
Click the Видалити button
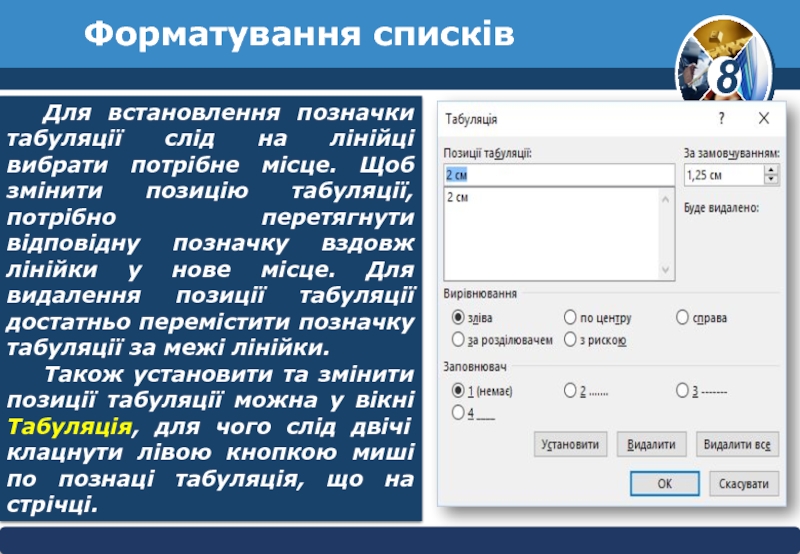pos(652,444)
